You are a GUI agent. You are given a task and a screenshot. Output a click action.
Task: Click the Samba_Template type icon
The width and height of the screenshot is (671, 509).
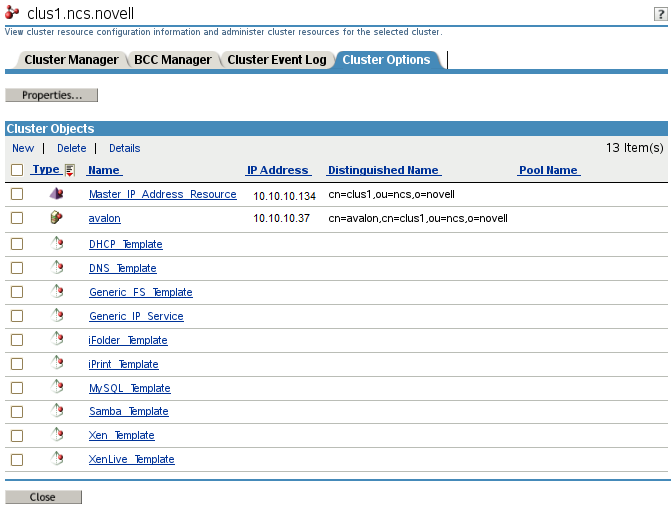[57, 411]
